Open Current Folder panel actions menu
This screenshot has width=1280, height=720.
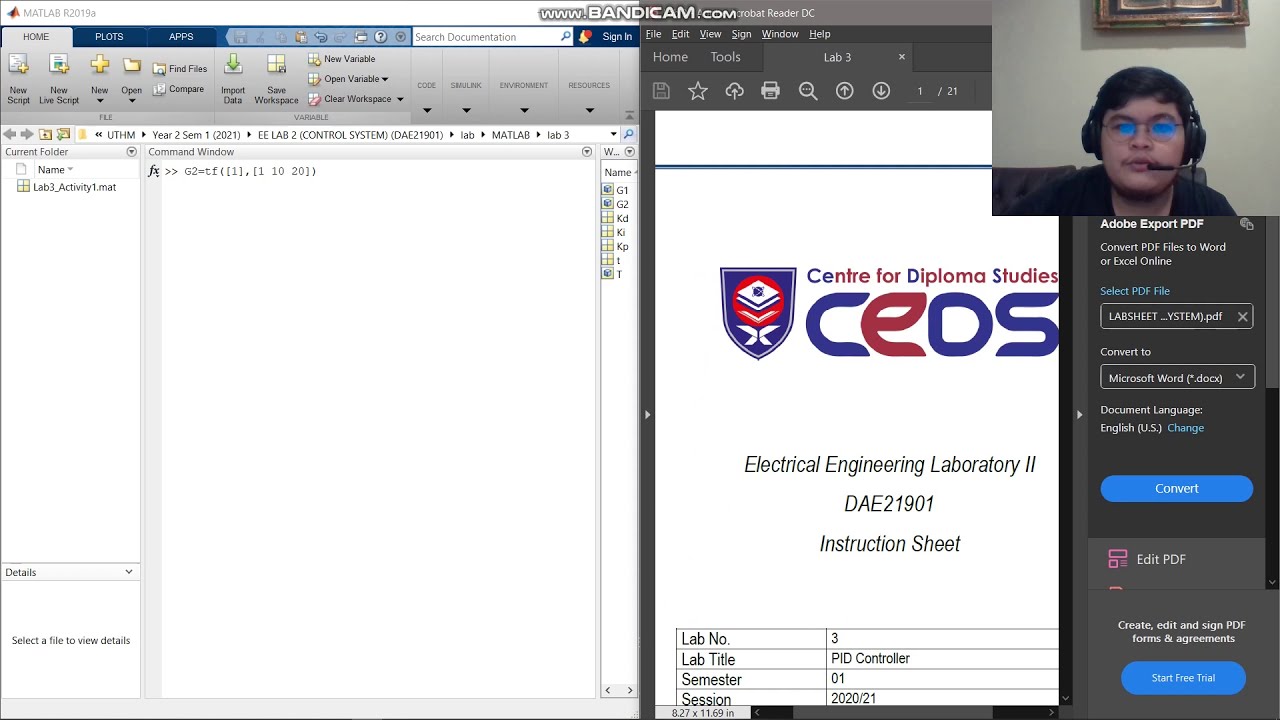[131, 152]
